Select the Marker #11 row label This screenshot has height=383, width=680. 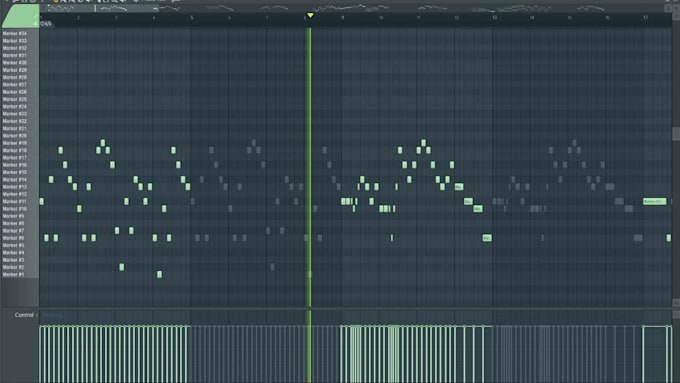pos(15,201)
